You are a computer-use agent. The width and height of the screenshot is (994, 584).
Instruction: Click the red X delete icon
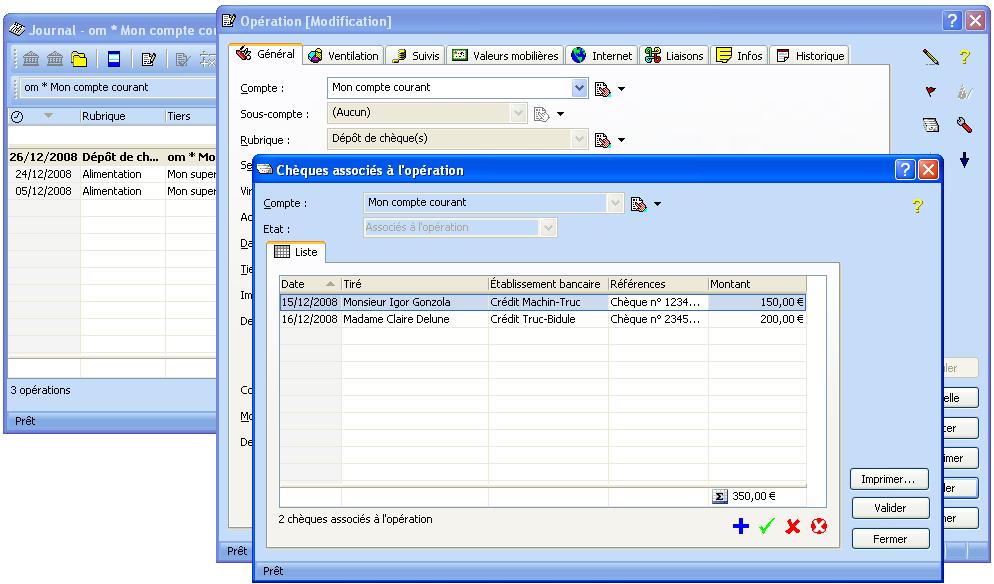(793, 526)
